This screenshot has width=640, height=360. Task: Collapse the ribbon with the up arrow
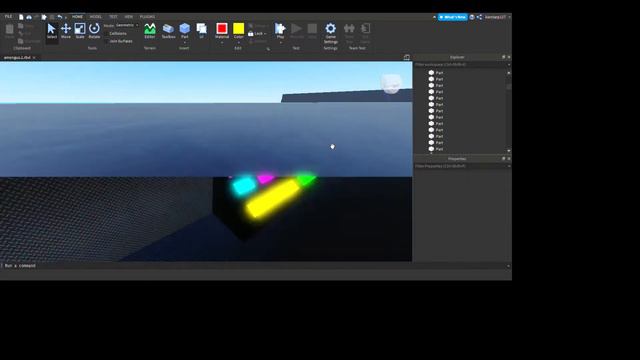click(x=434, y=17)
